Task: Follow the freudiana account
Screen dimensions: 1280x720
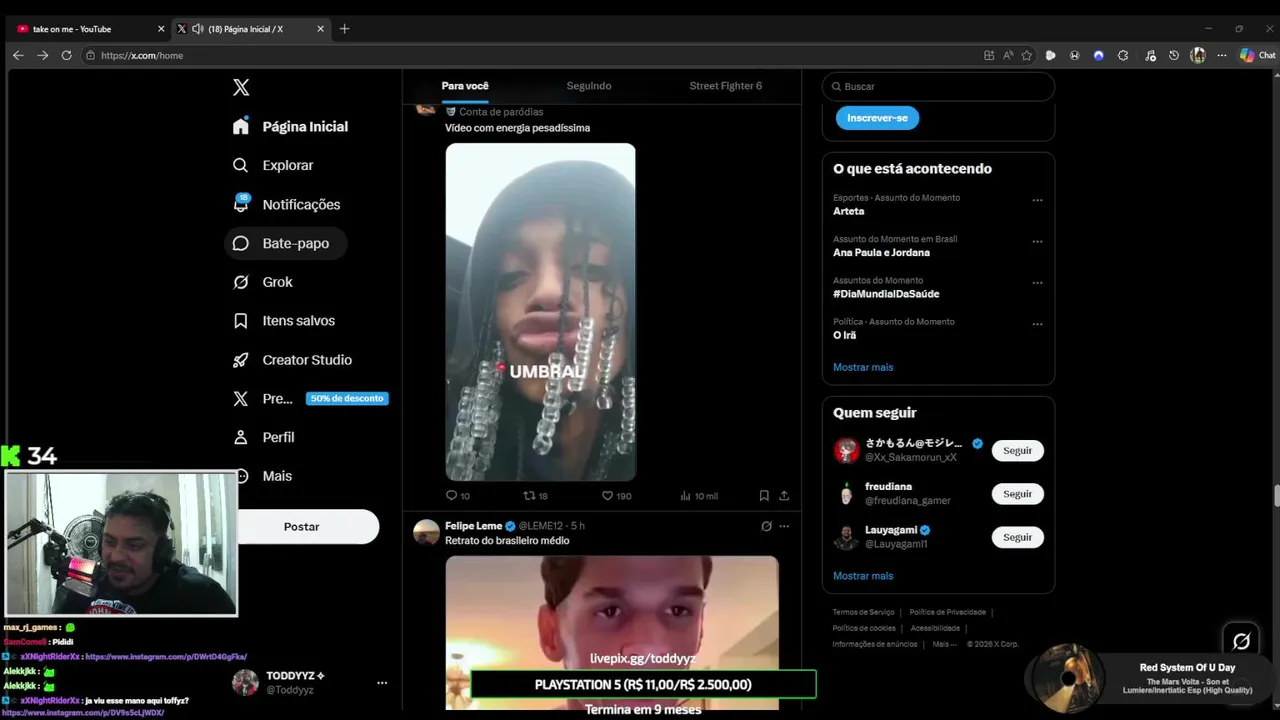Action: [x=1017, y=493]
